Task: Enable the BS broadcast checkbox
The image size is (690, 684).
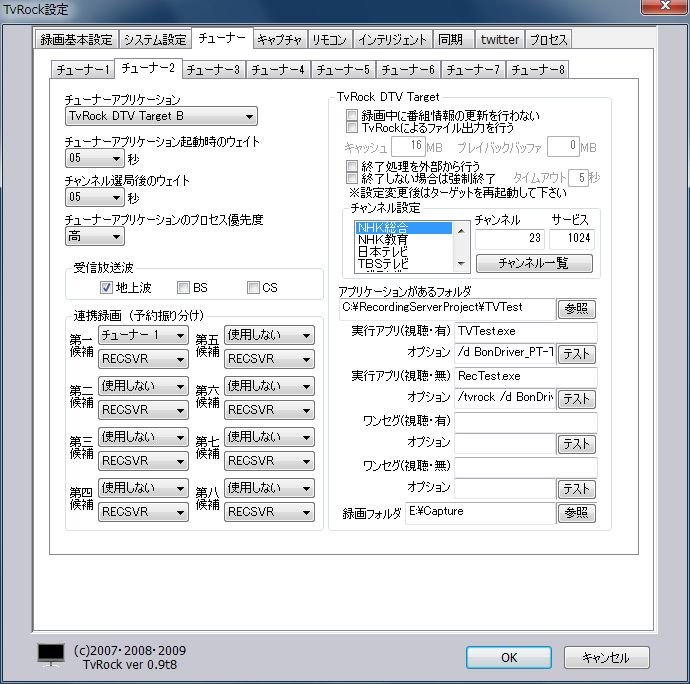Action: pos(183,287)
